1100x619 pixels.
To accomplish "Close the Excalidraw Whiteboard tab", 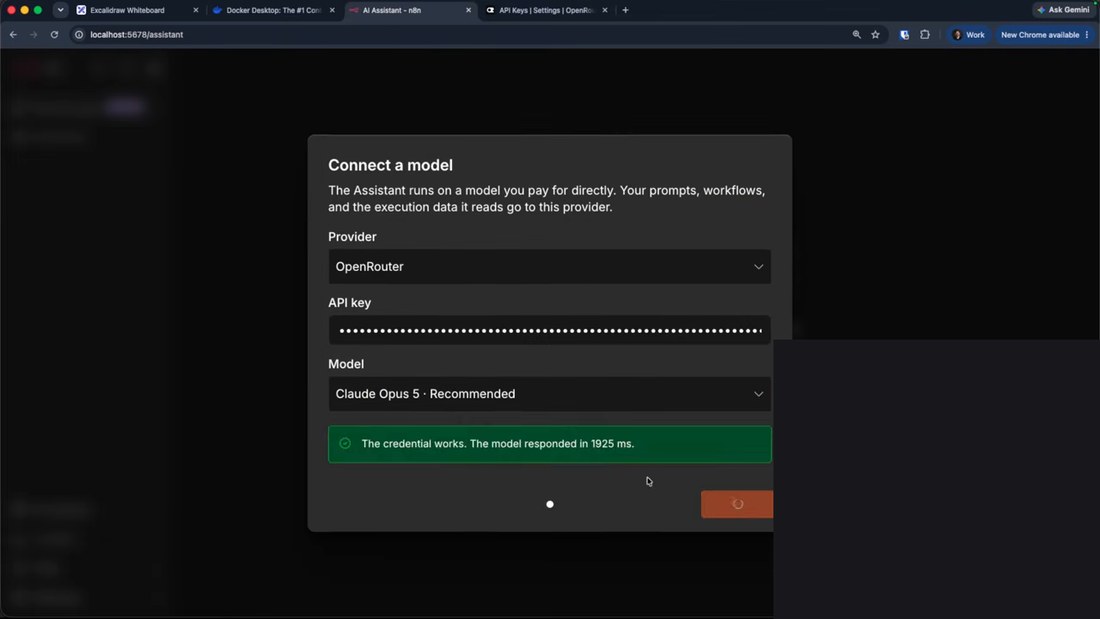I will point(196,11).
